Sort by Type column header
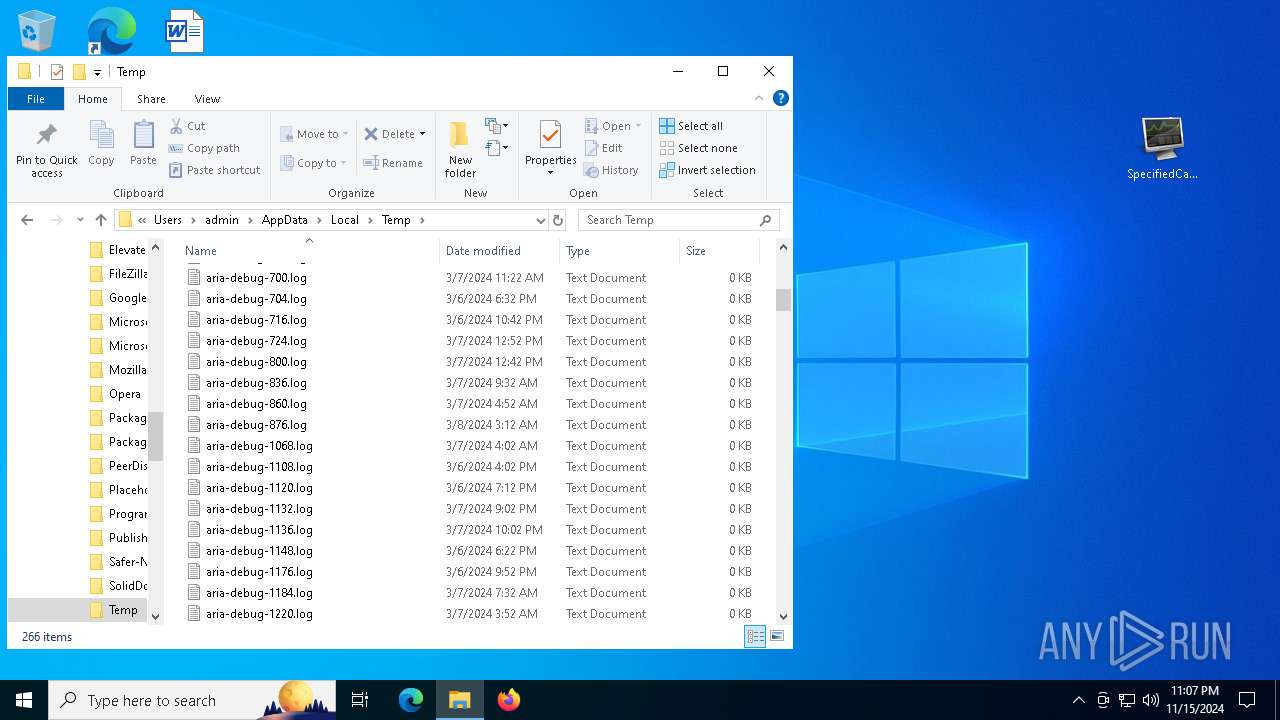 pyautogui.click(x=619, y=251)
